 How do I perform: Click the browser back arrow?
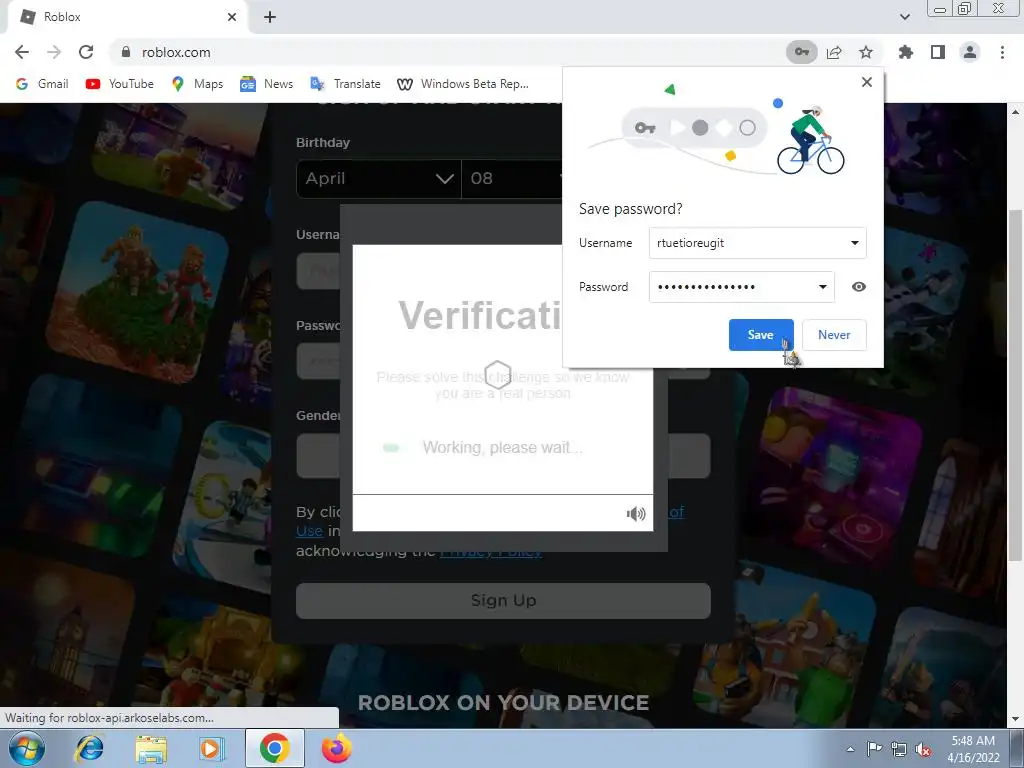click(x=22, y=52)
